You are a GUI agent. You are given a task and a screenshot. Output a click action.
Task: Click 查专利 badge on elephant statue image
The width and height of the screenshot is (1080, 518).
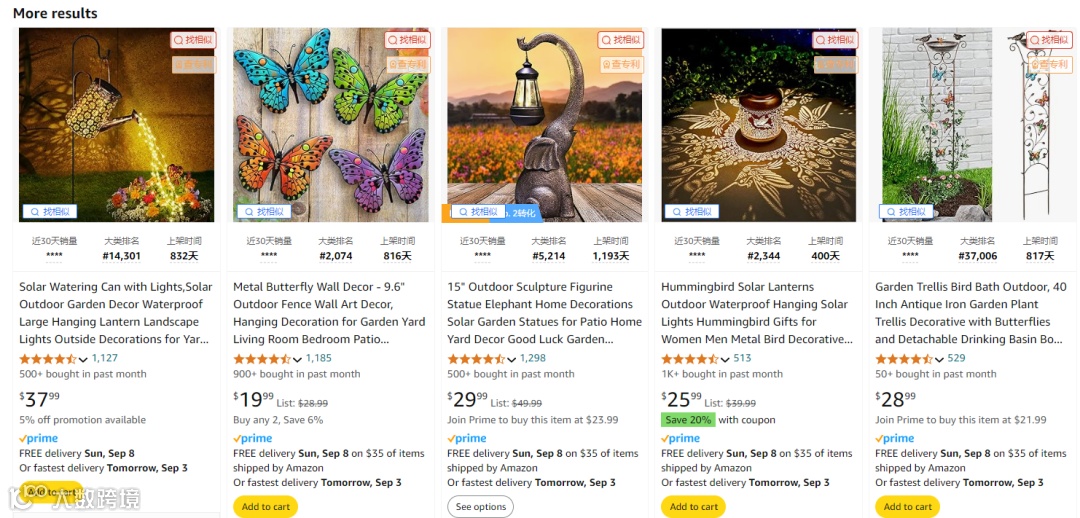point(620,64)
